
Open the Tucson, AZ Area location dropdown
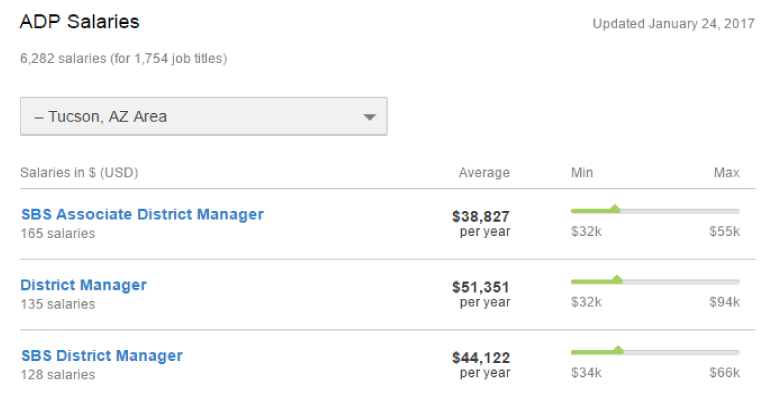pos(203,116)
